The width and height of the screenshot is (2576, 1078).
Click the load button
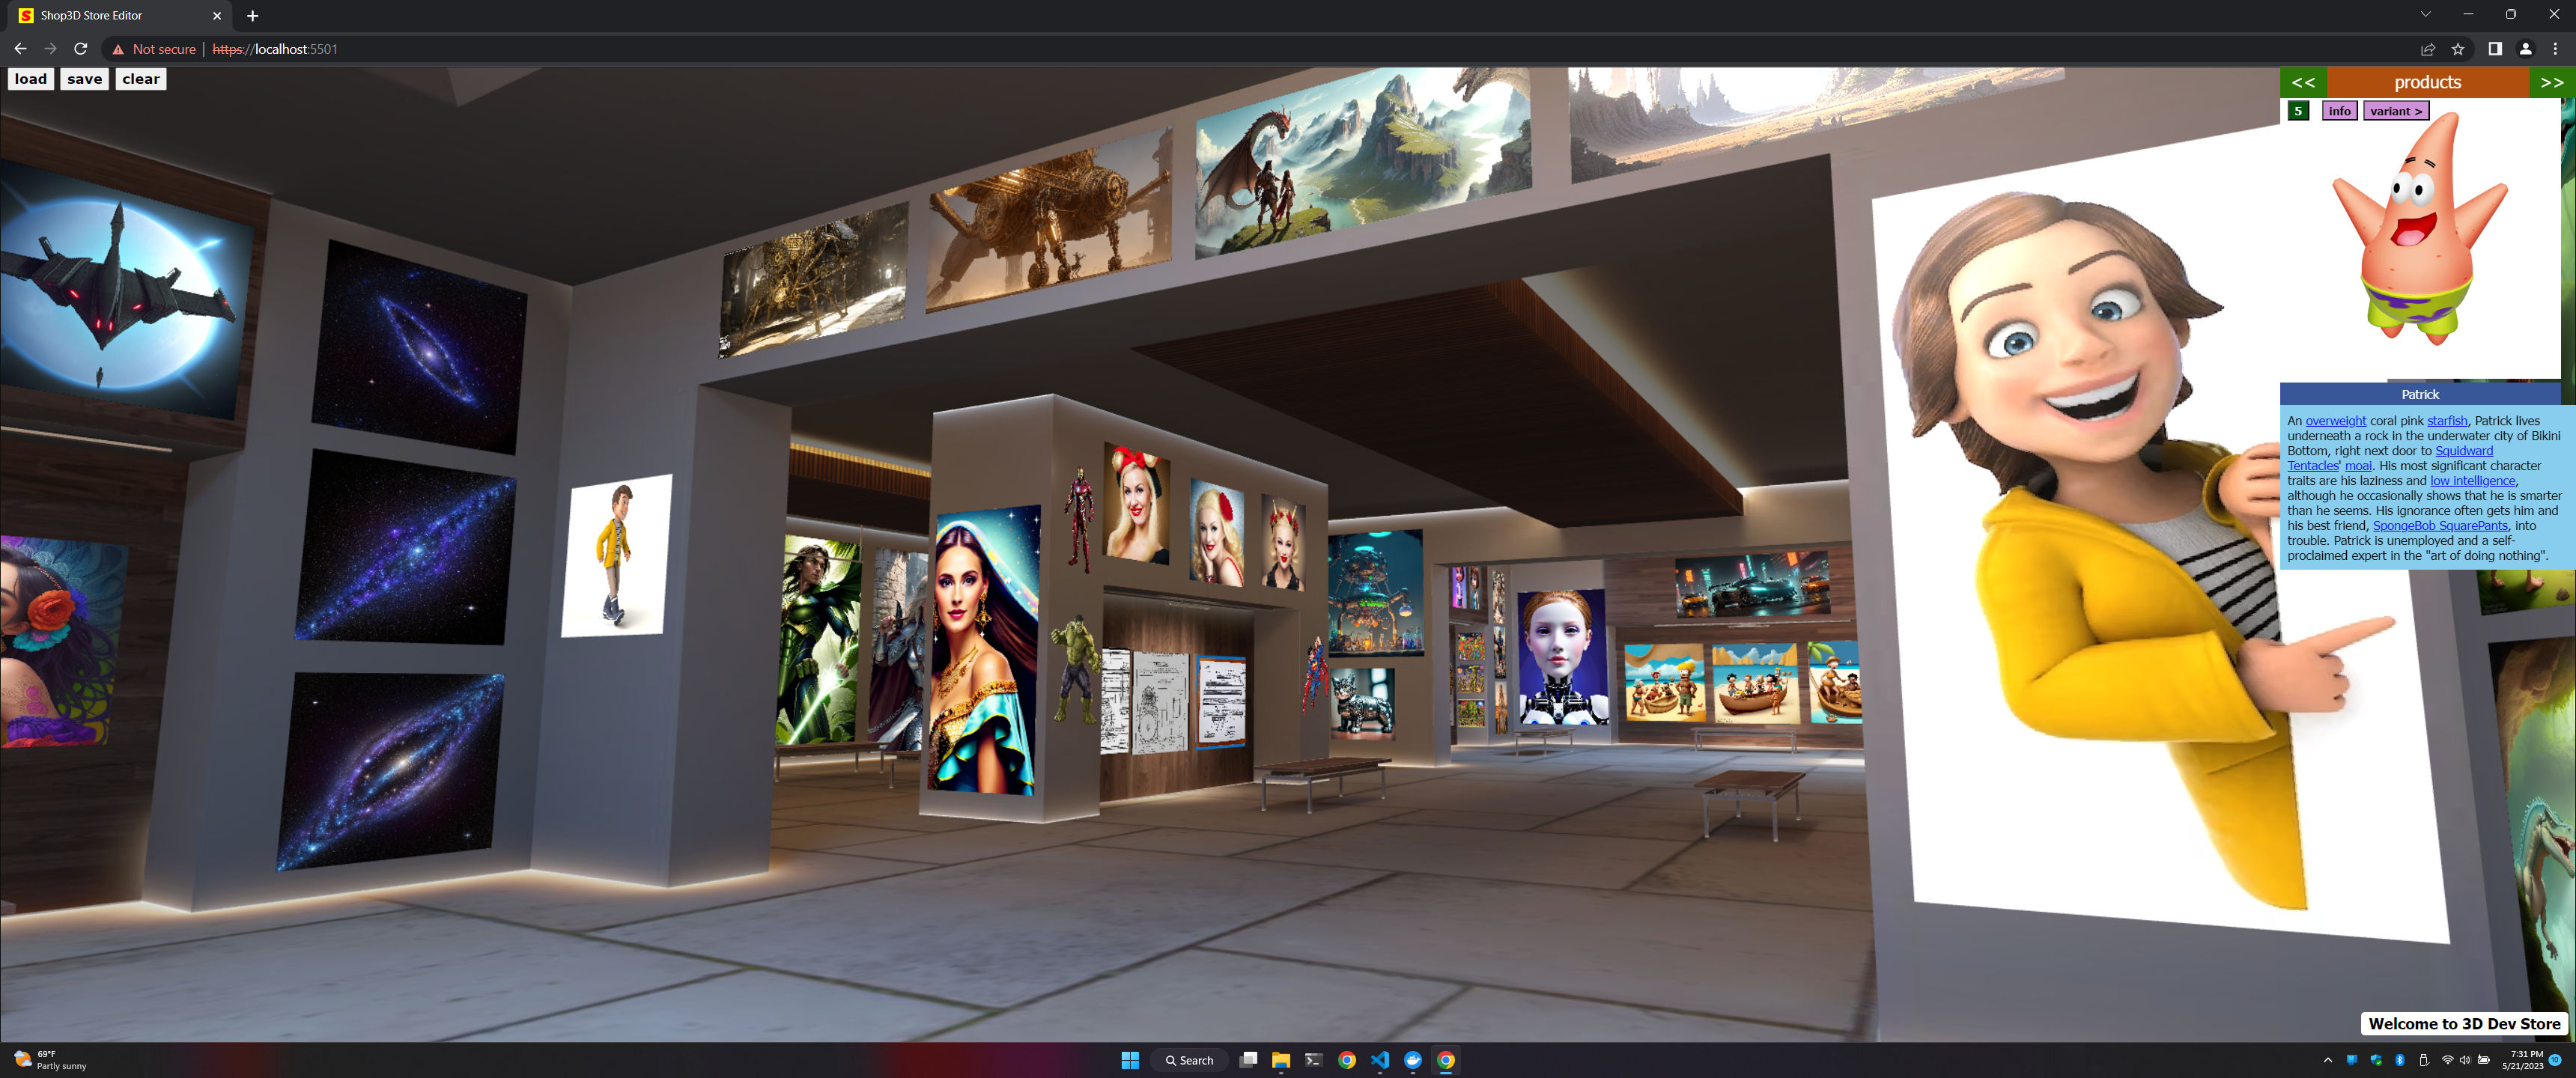click(30, 79)
